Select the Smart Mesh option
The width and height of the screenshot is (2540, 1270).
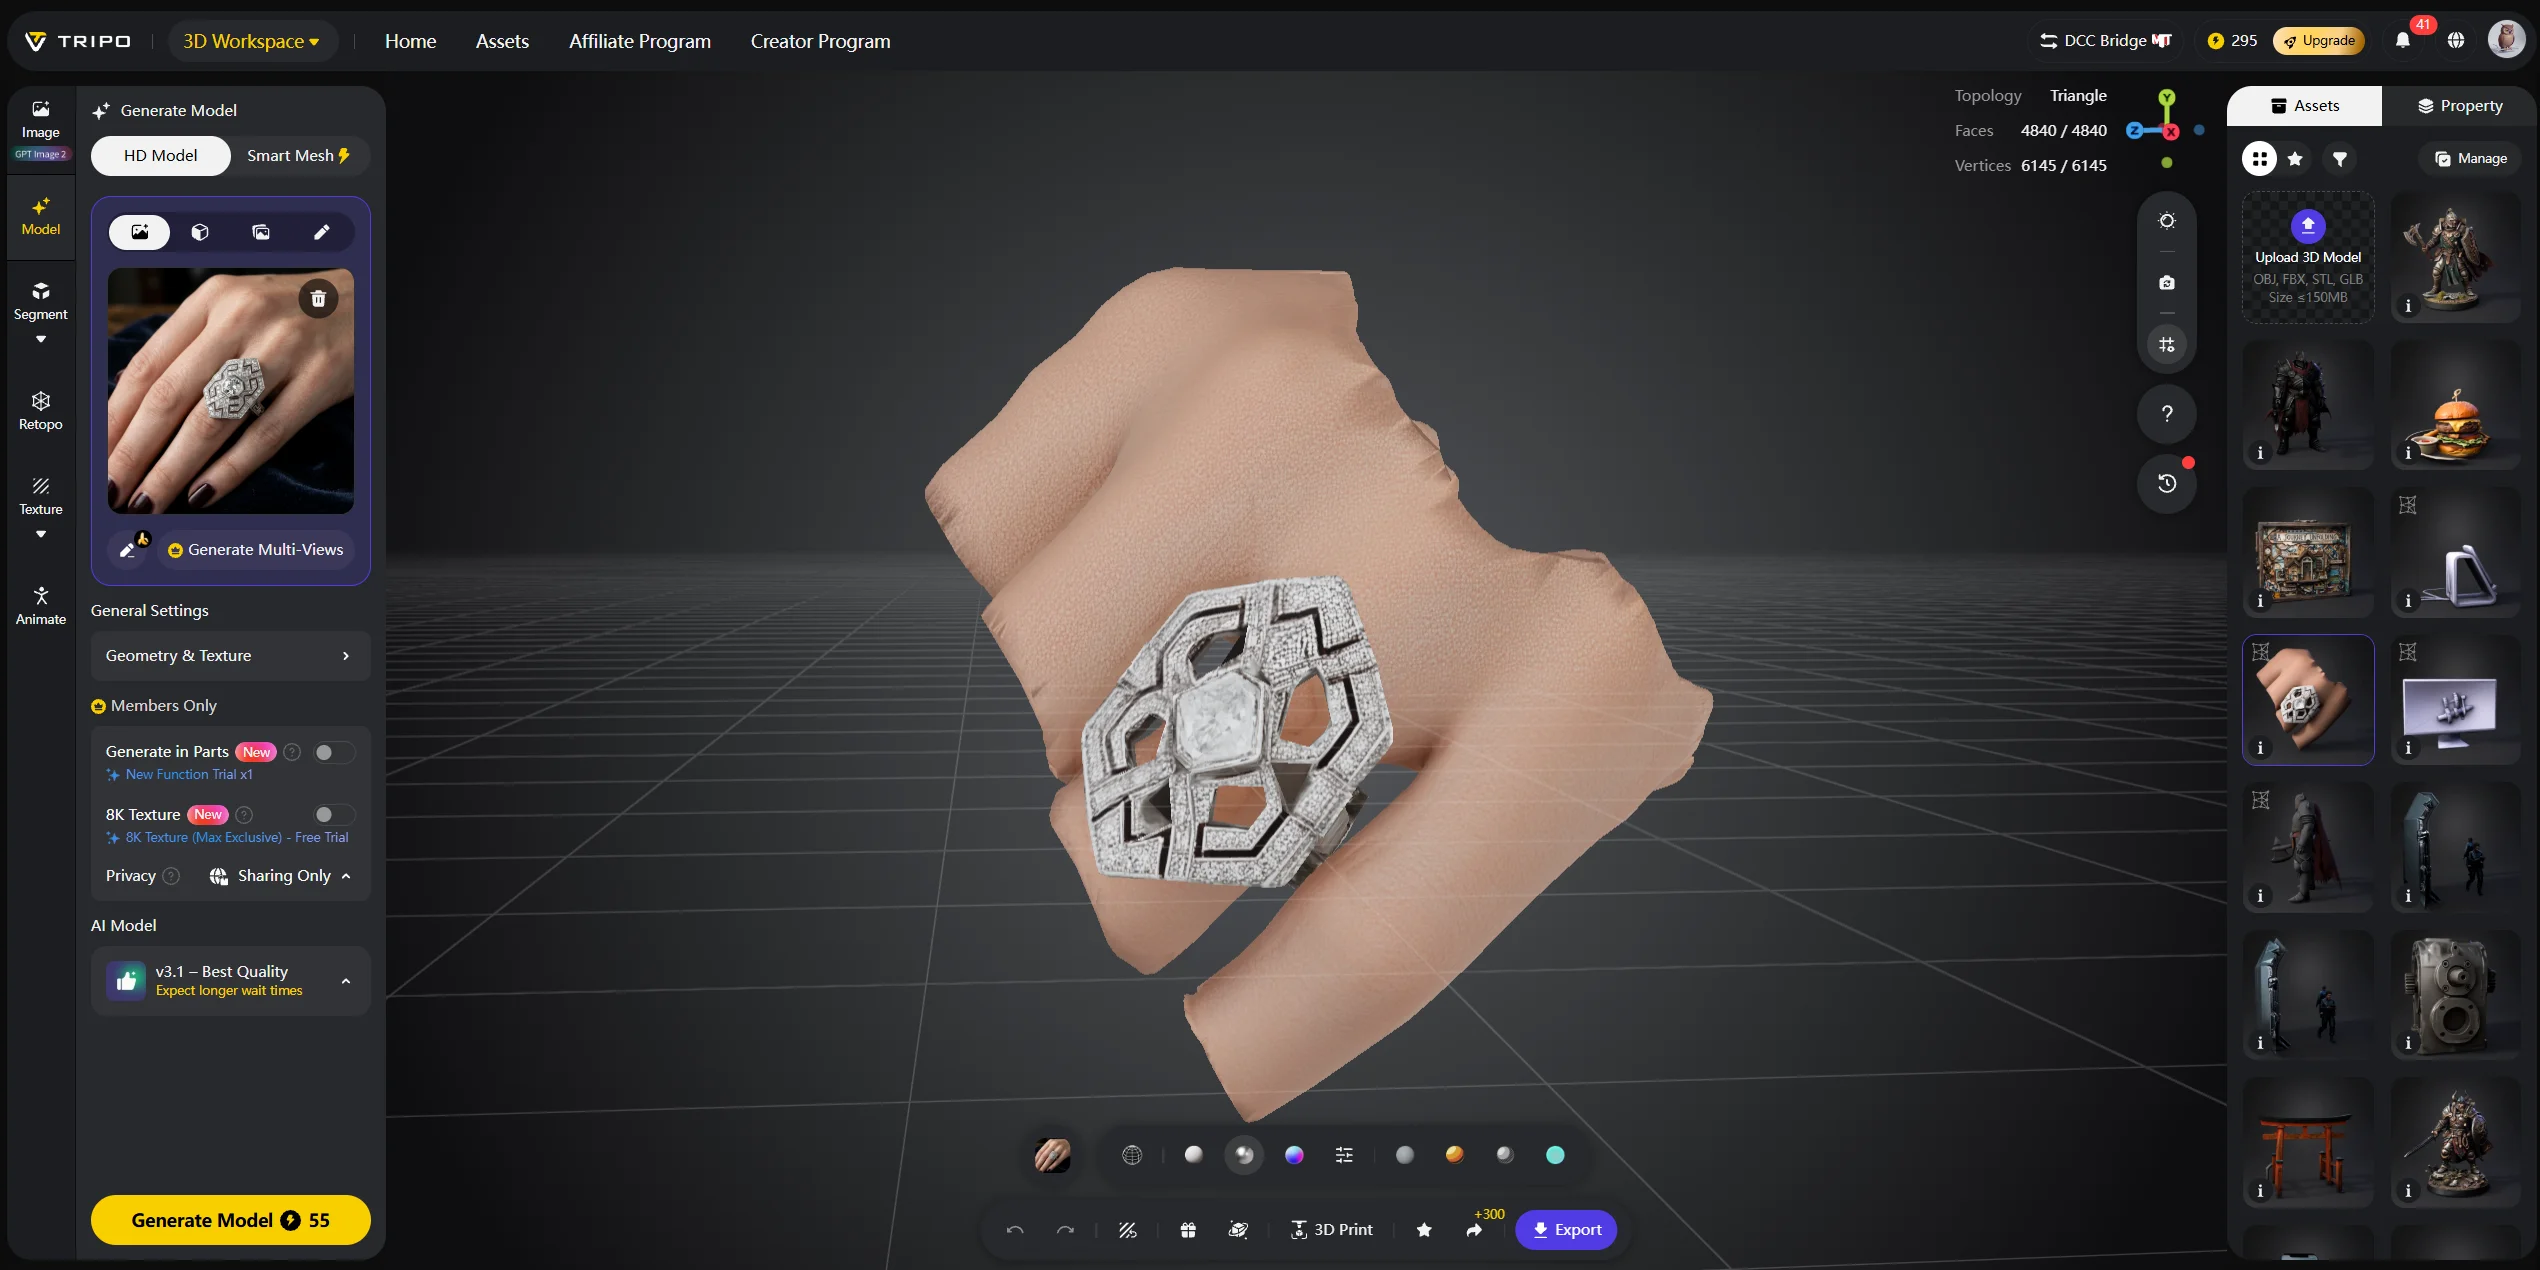299,156
